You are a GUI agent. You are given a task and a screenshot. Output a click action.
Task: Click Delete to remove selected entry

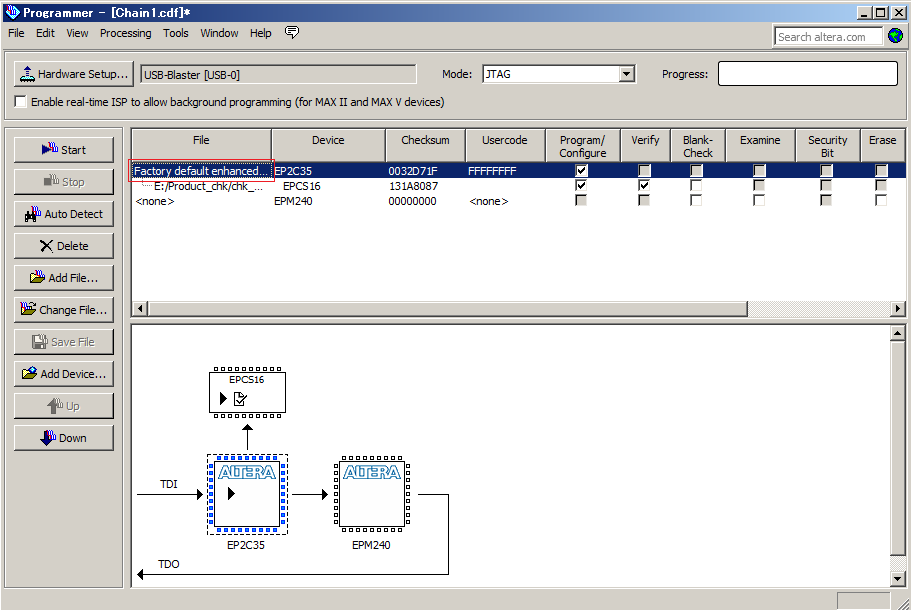click(x=64, y=246)
